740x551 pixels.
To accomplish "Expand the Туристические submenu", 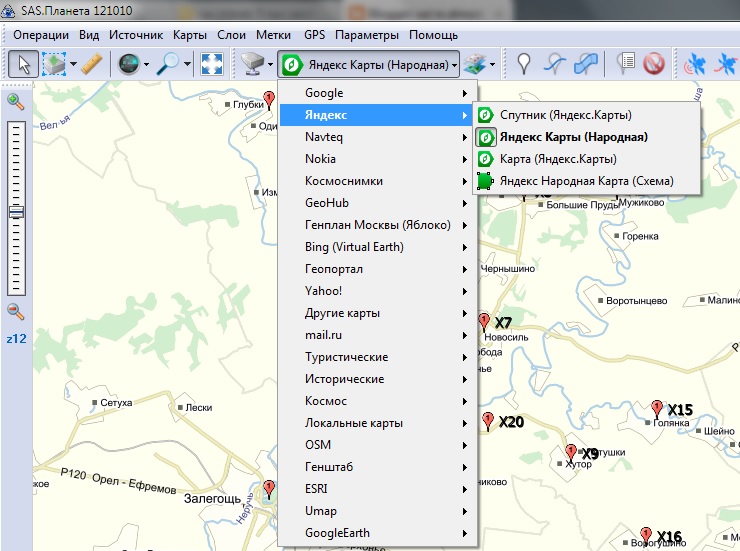I will tap(378, 357).
